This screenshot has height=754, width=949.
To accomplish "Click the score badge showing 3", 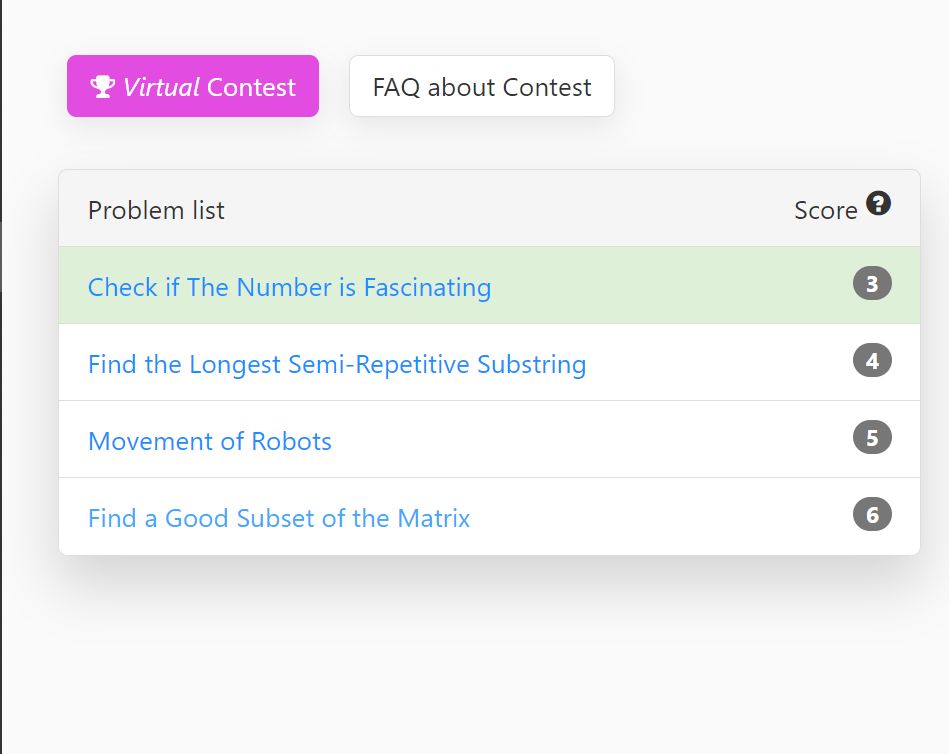I will (x=872, y=283).
